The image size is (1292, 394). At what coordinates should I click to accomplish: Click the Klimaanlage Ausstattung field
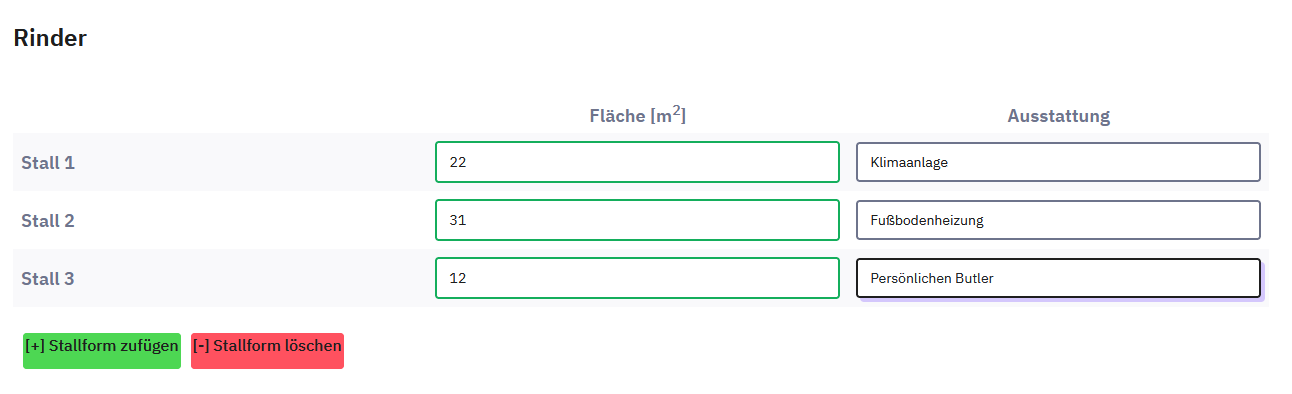[1058, 162]
